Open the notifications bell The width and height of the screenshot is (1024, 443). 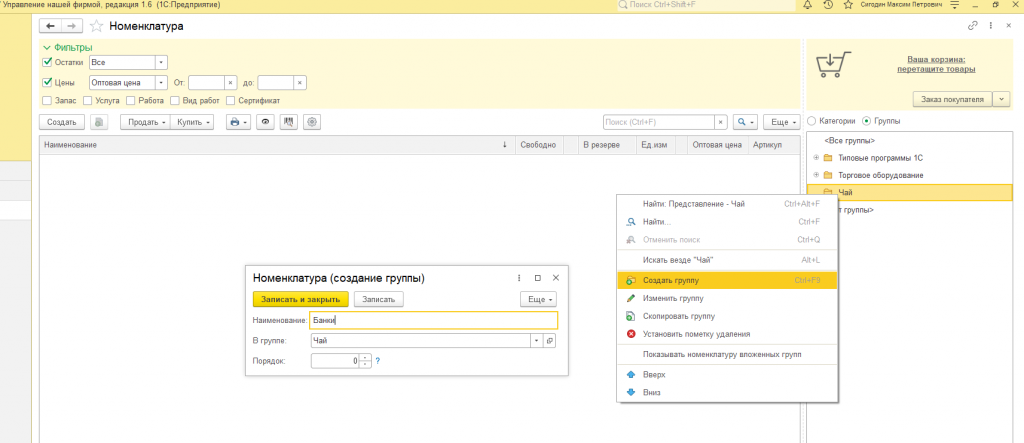click(807, 5)
